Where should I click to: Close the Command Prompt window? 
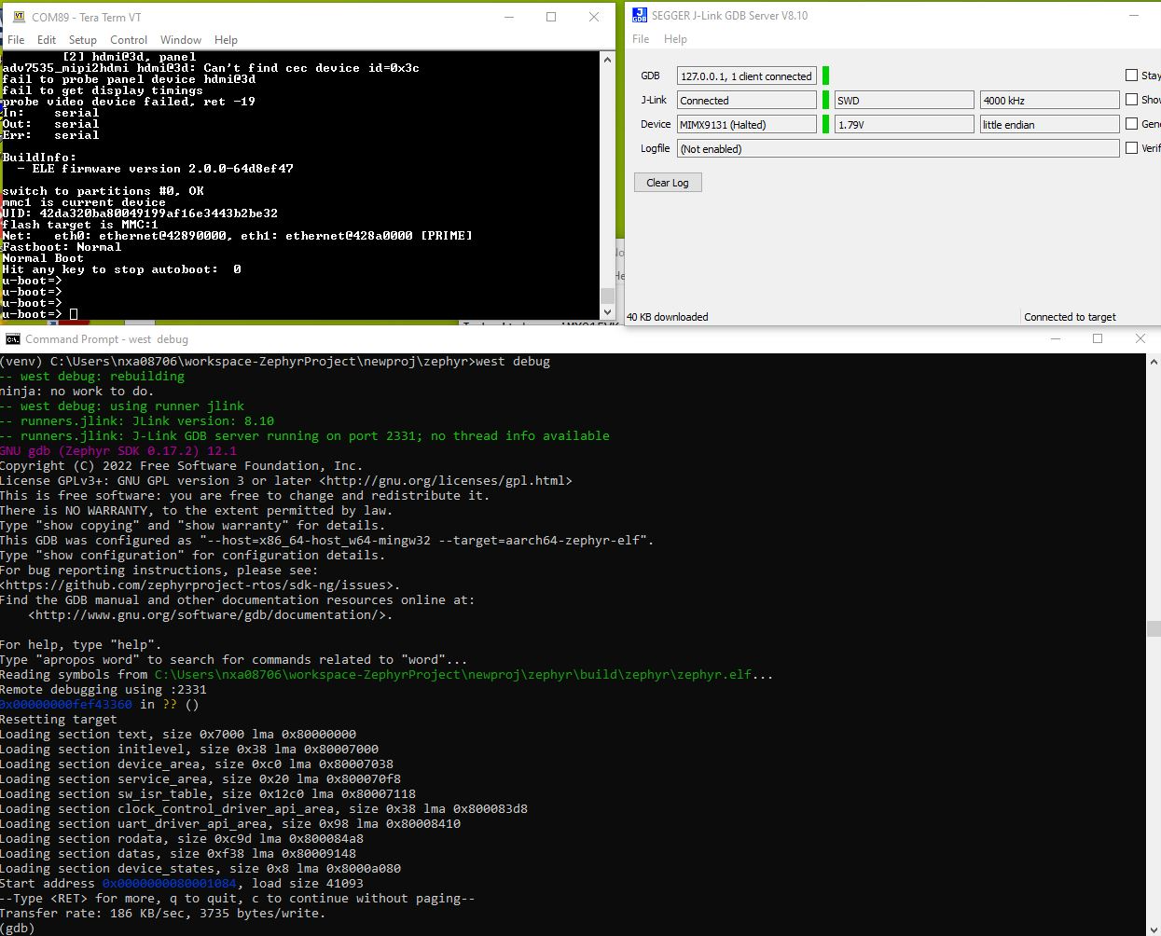click(1140, 338)
